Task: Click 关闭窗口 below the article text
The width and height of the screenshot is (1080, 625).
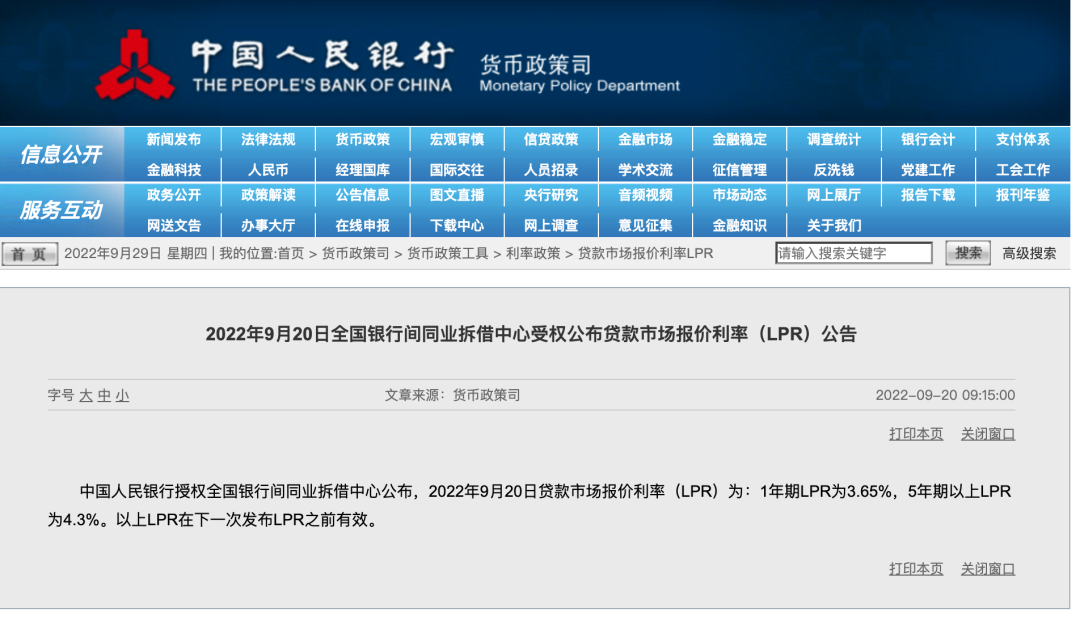Action: [x=987, y=568]
